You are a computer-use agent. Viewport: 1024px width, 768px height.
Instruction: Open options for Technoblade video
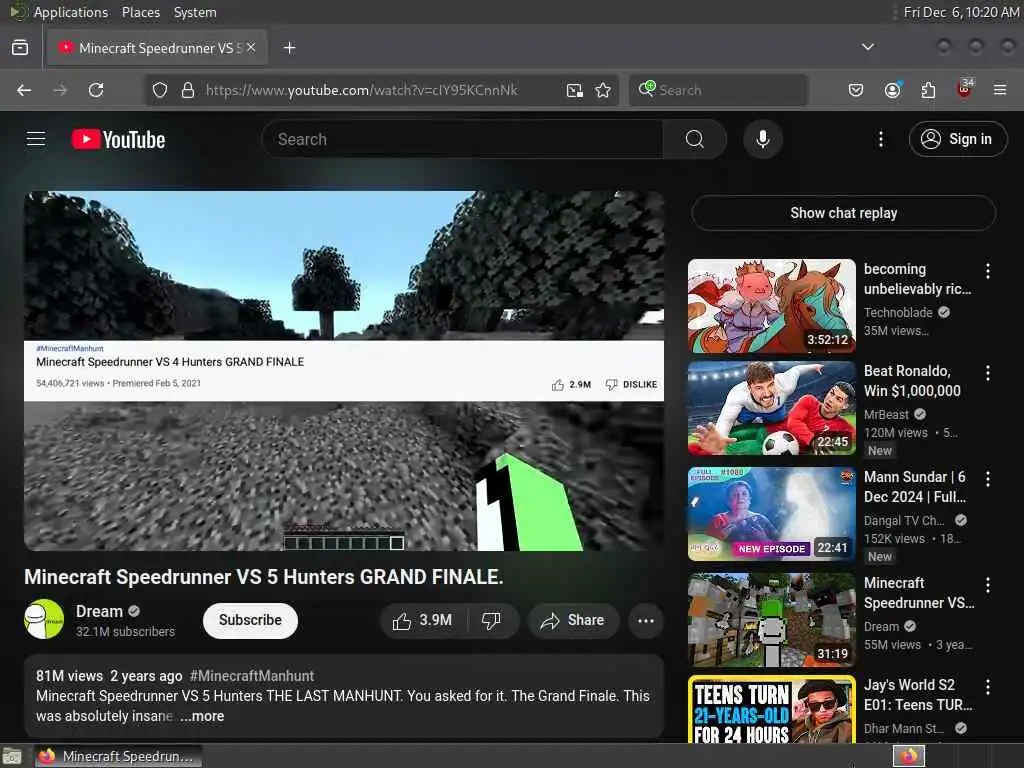coord(987,270)
